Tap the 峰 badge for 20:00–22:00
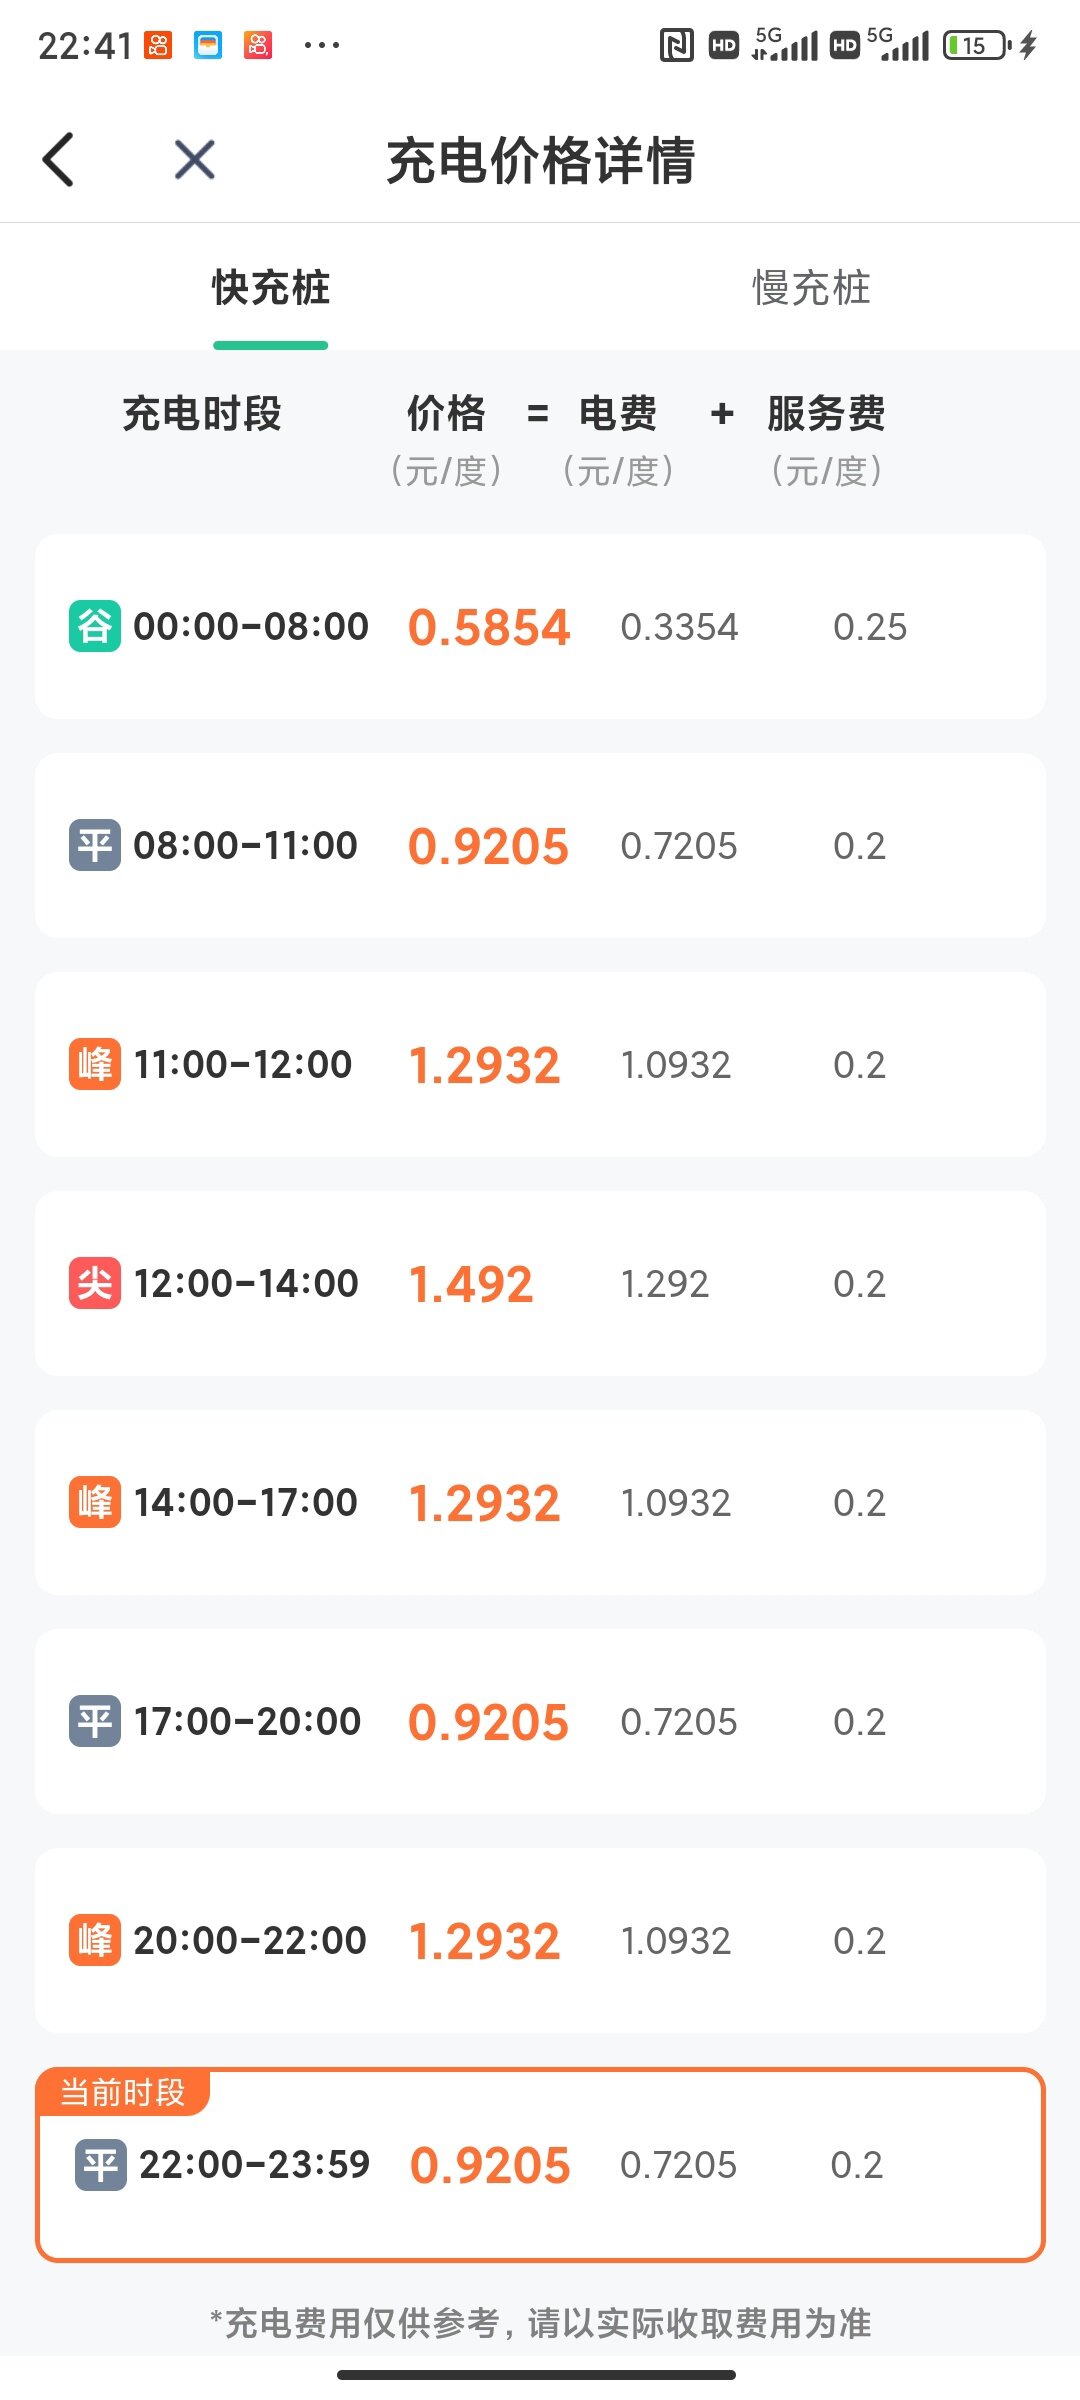The height and width of the screenshot is (2400, 1080). click(x=95, y=1940)
